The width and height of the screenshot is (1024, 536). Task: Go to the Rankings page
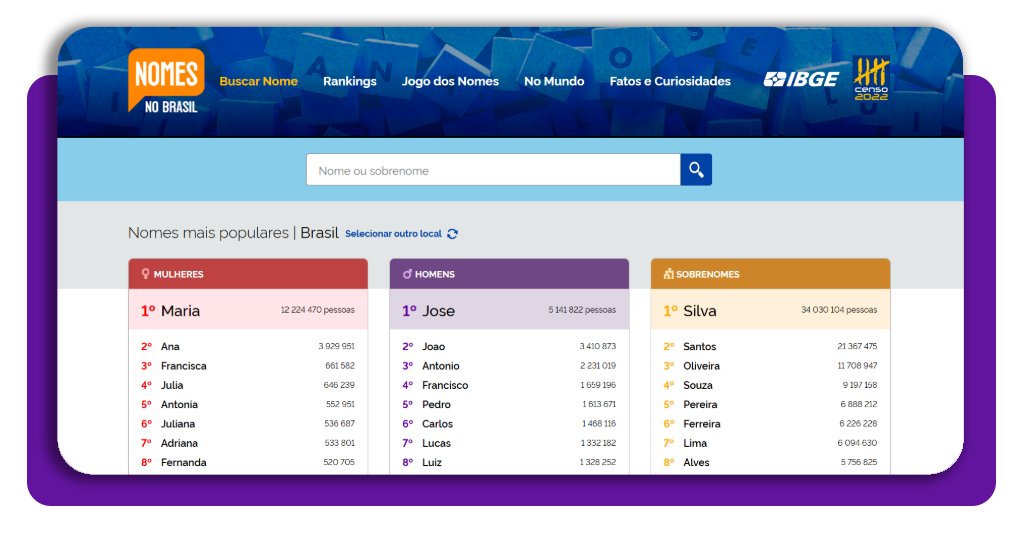[x=350, y=81]
